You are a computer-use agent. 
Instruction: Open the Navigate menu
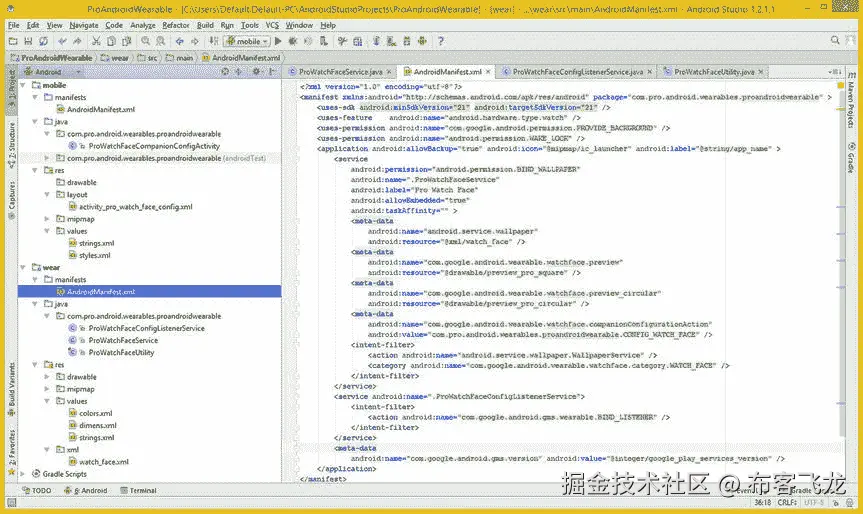click(84, 25)
